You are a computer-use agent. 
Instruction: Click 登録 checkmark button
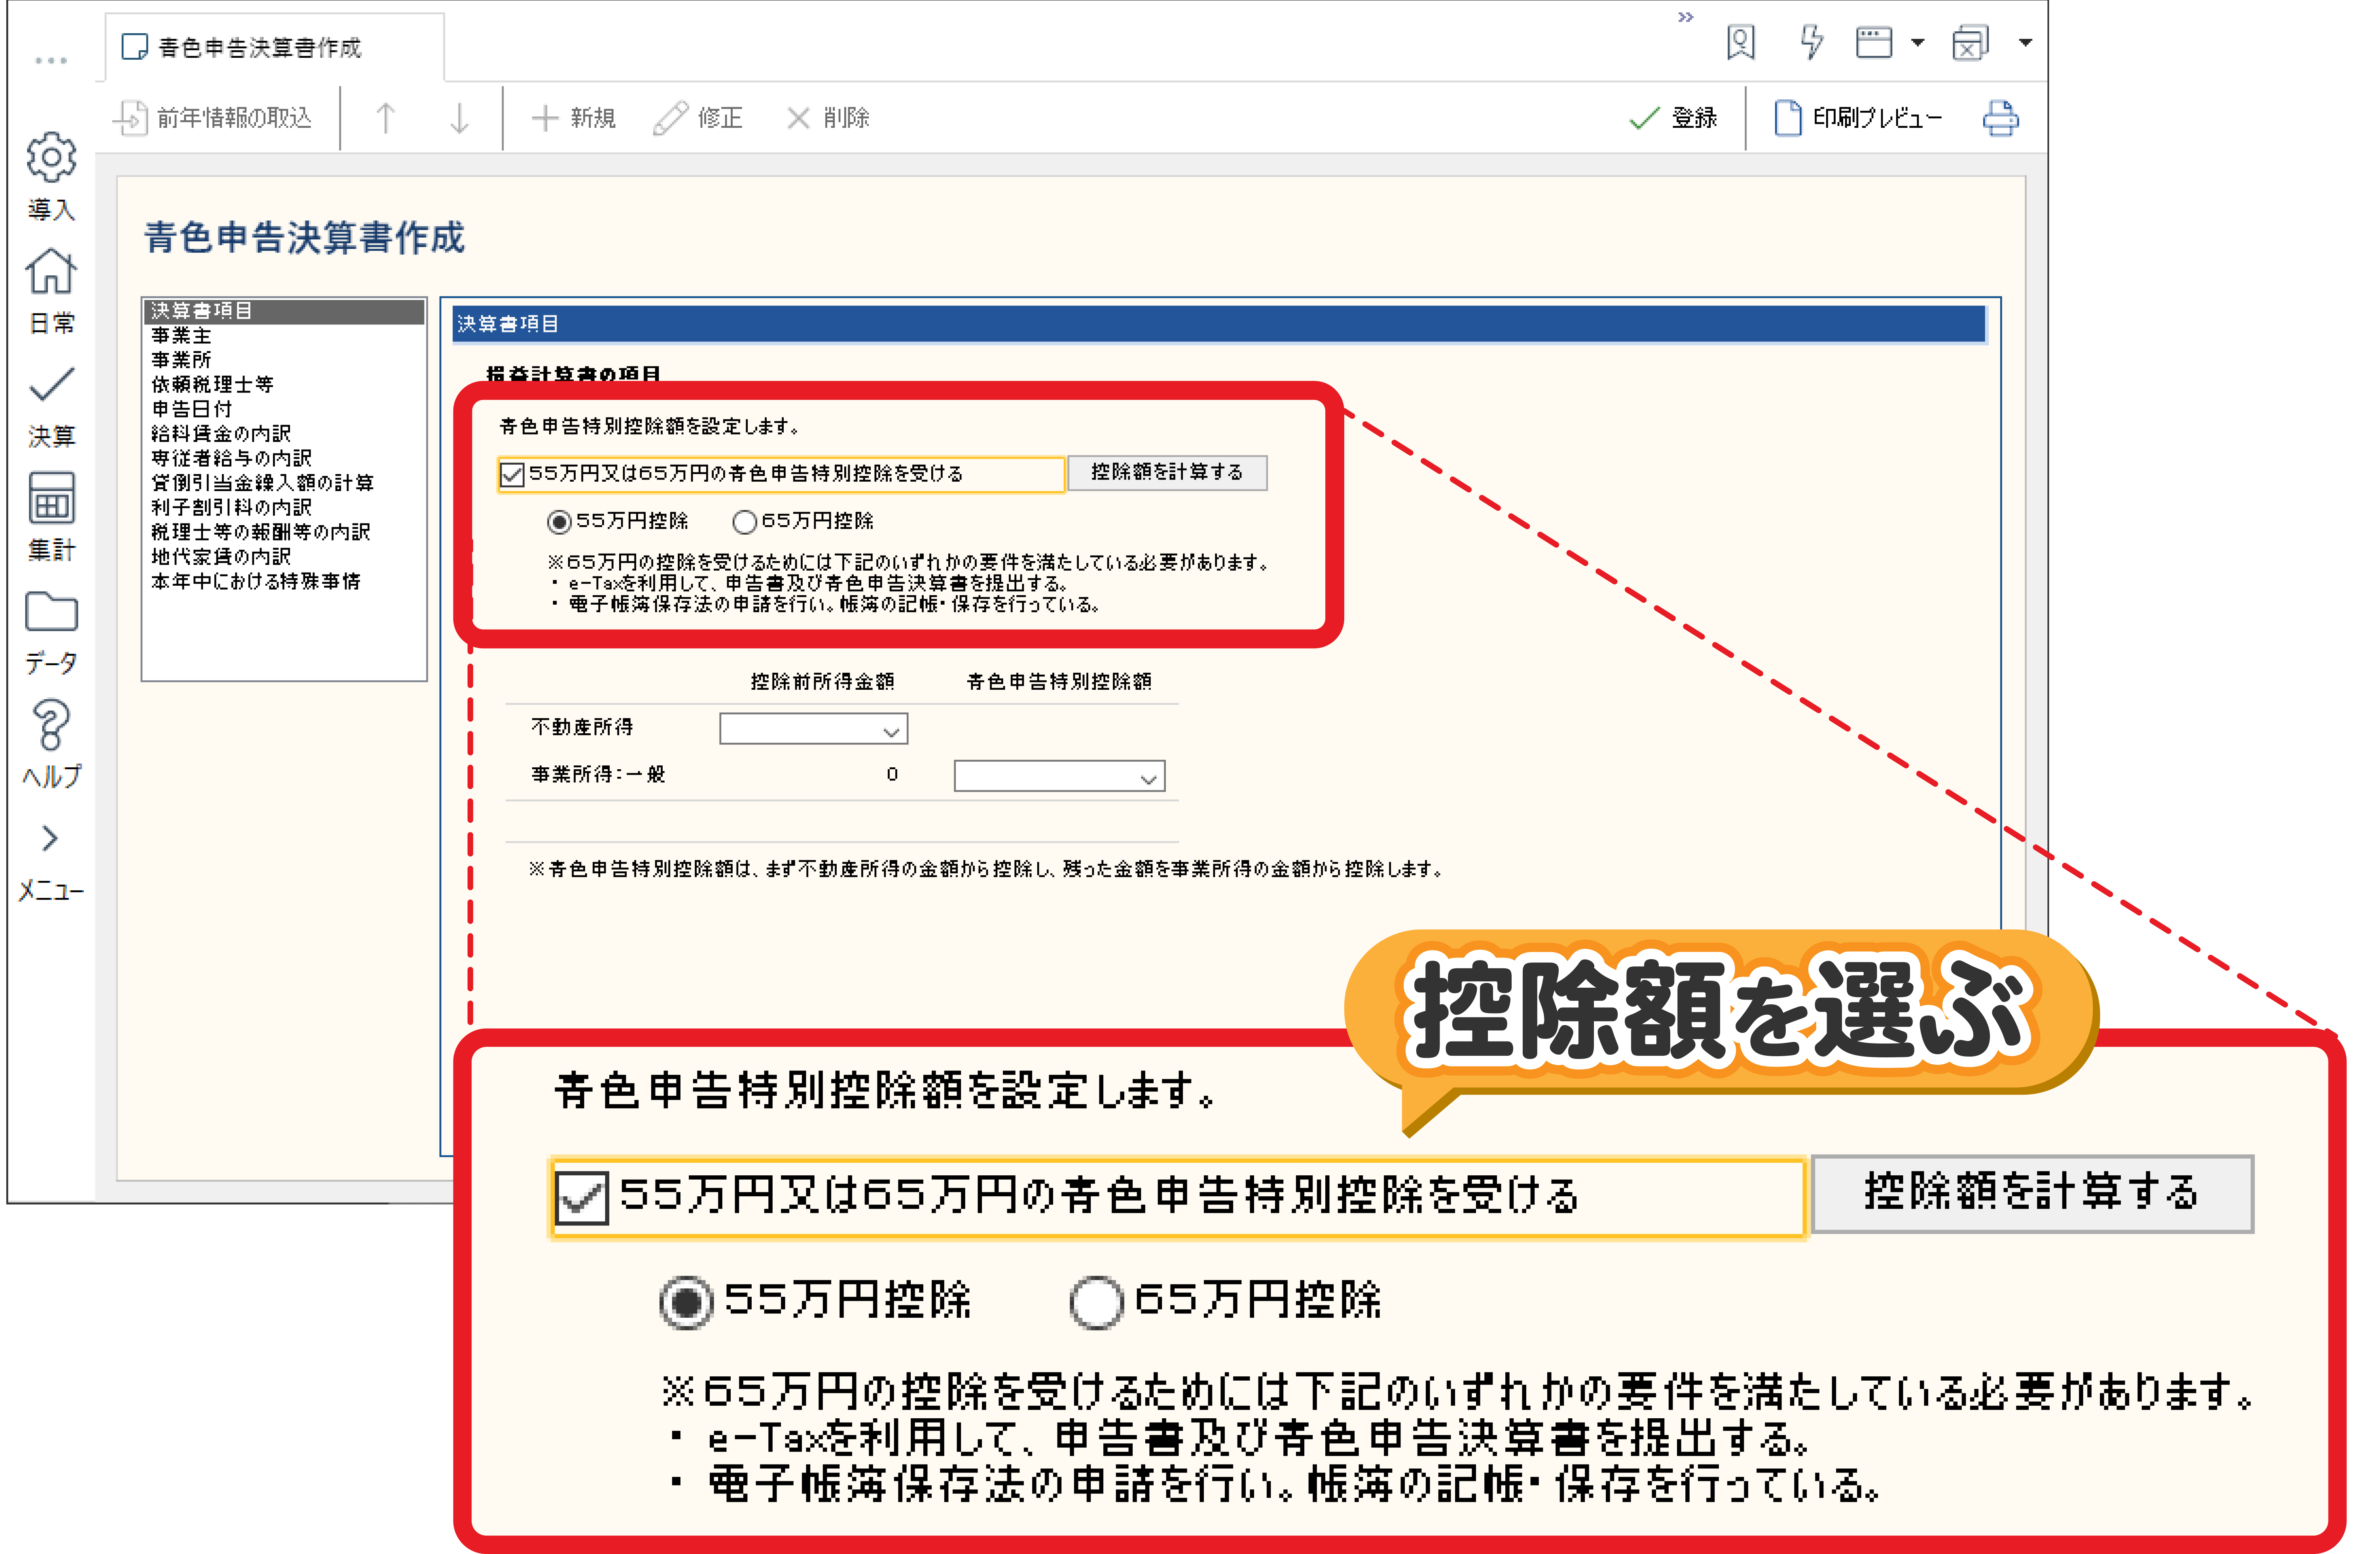click(1673, 118)
